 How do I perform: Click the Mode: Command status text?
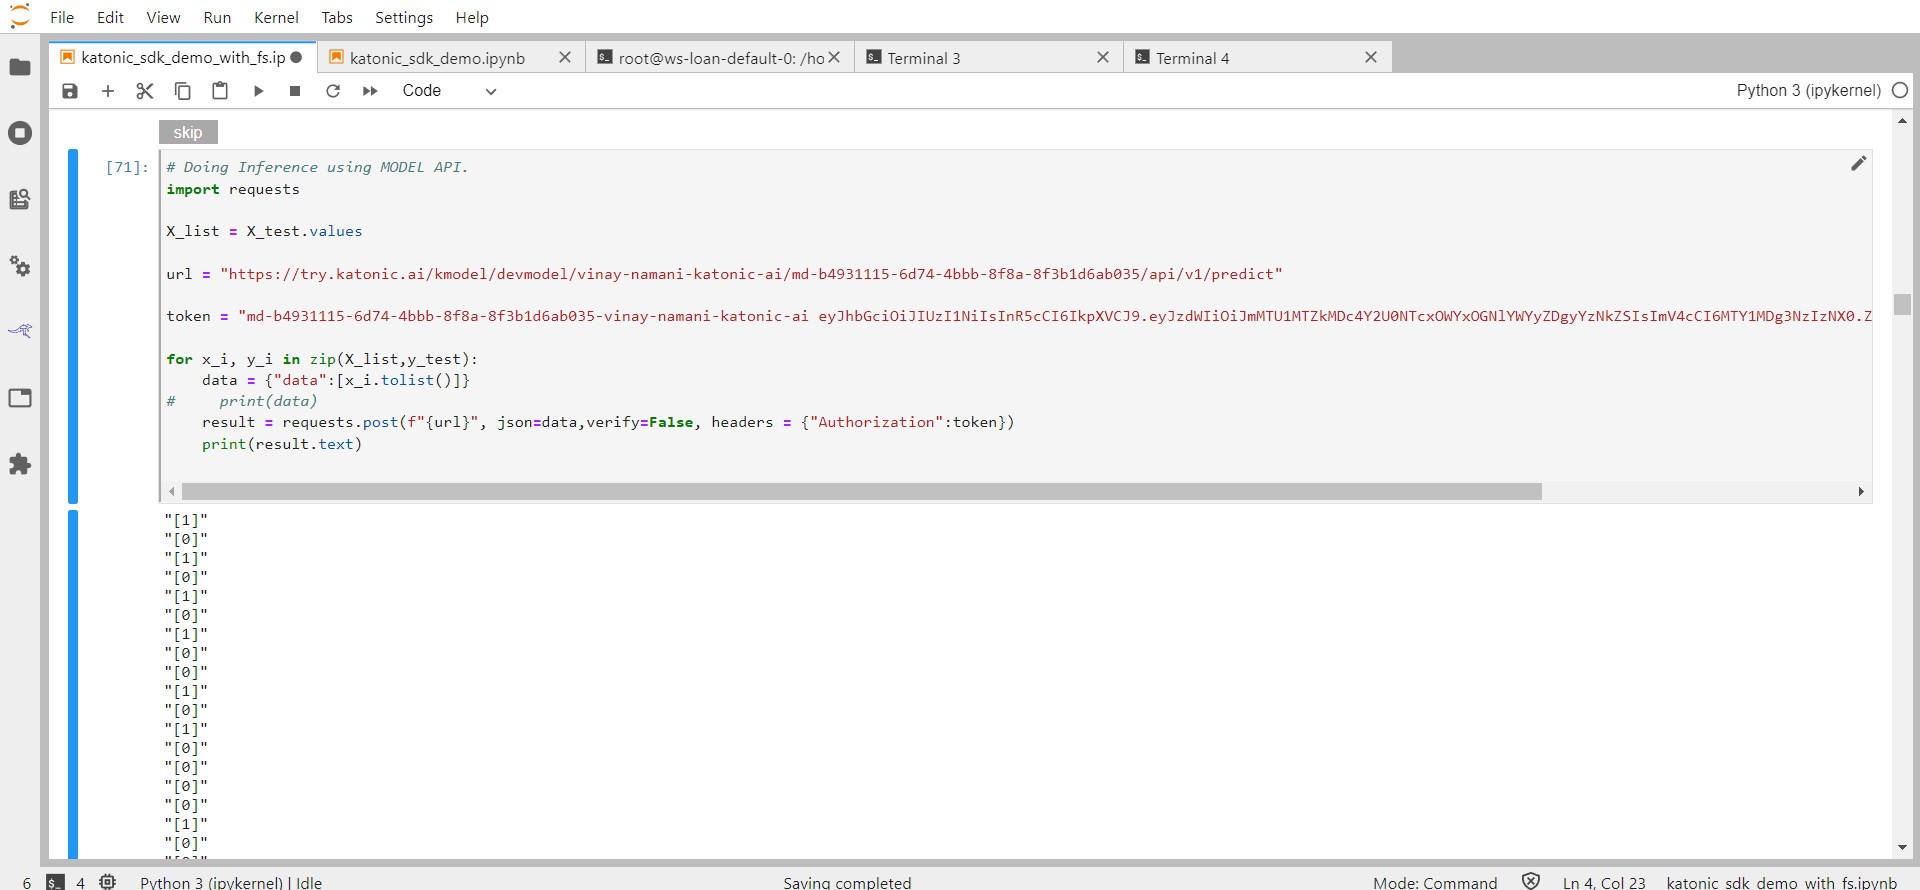tap(1435, 882)
